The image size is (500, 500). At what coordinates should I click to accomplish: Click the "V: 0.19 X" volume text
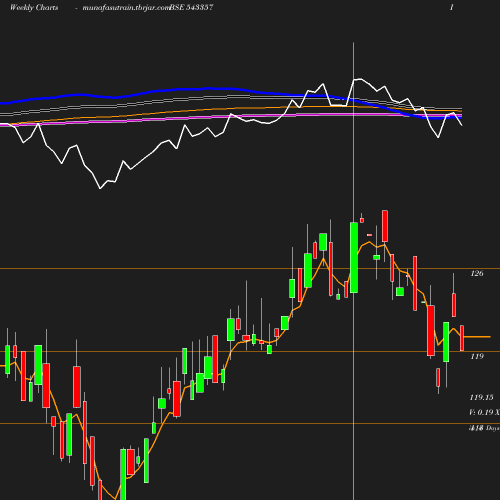484,412
